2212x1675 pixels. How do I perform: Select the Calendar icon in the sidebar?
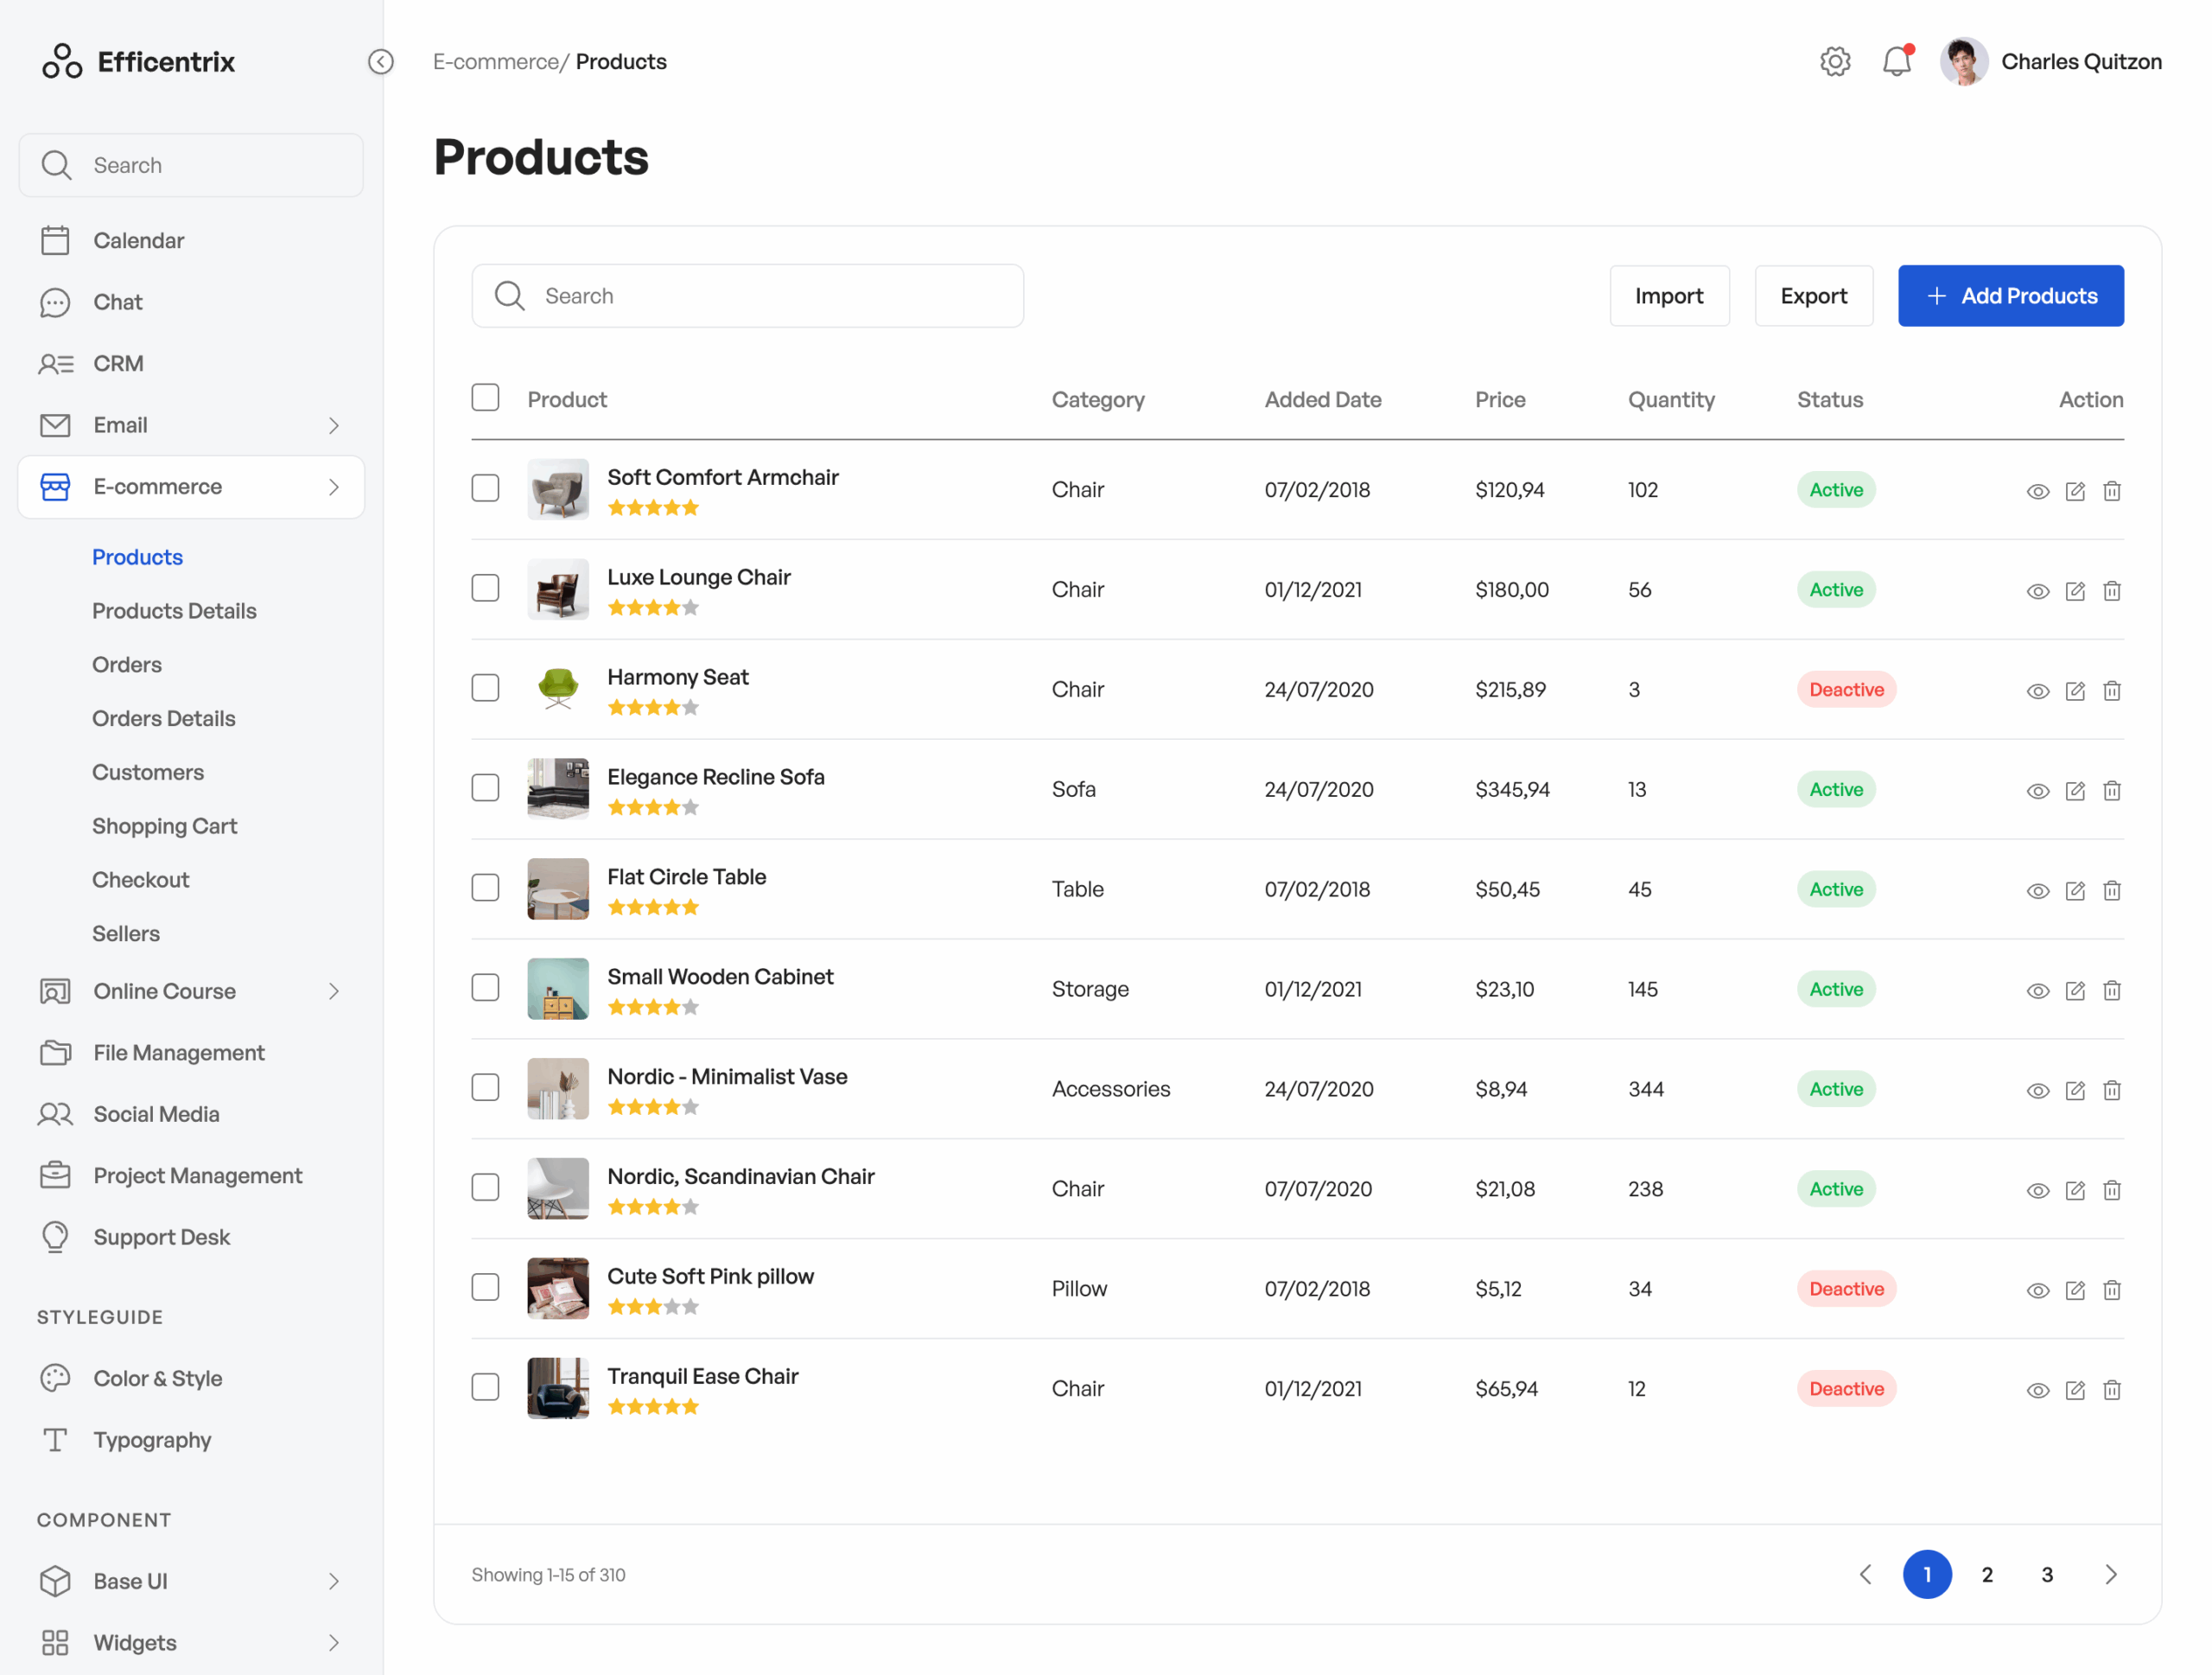coord(55,240)
